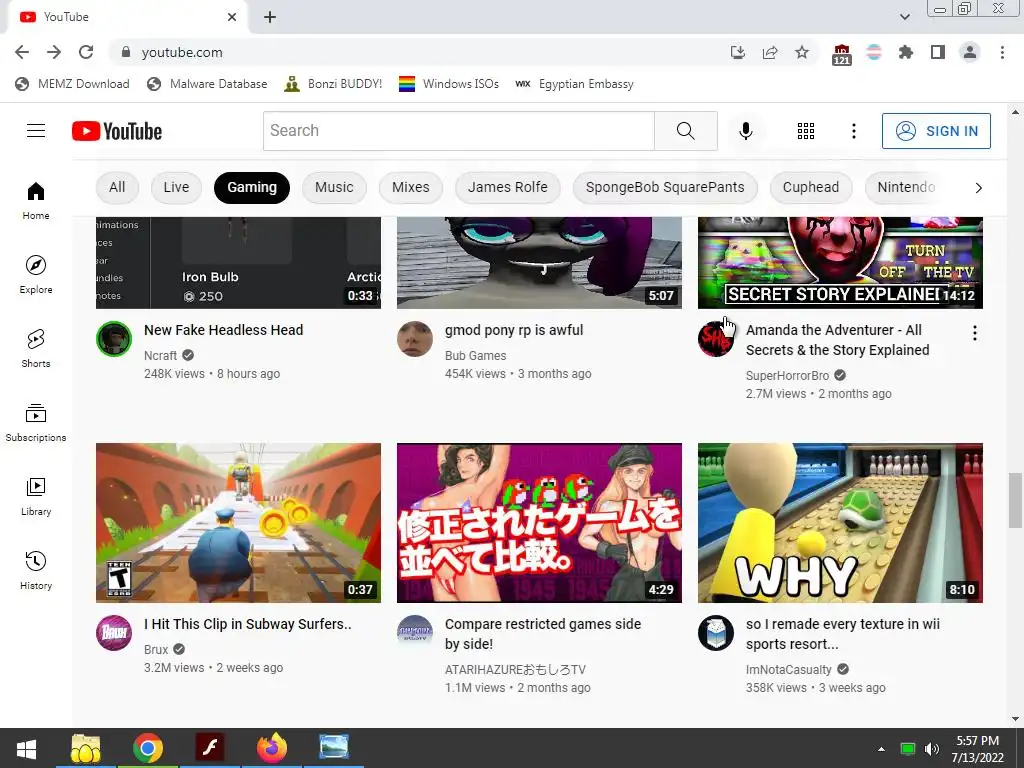Click the SIGN IN button
The width and height of the screenshot is (1024, 768).
(x=936, y=131)
